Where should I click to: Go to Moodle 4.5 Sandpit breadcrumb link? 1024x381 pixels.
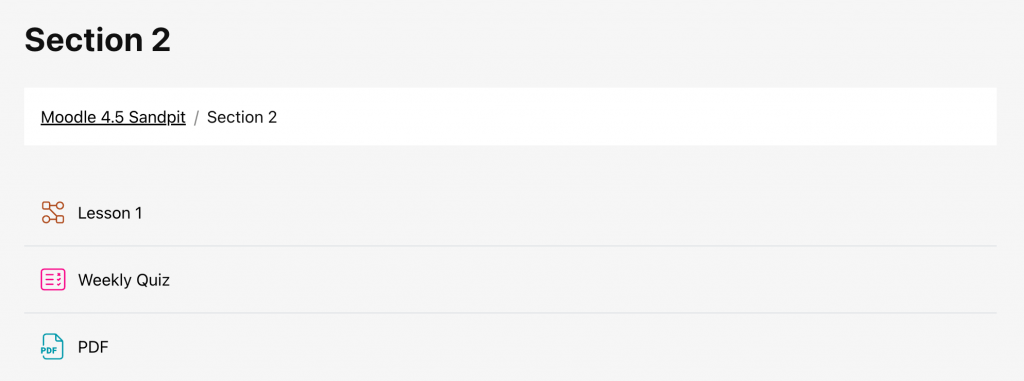pos(113,117)
